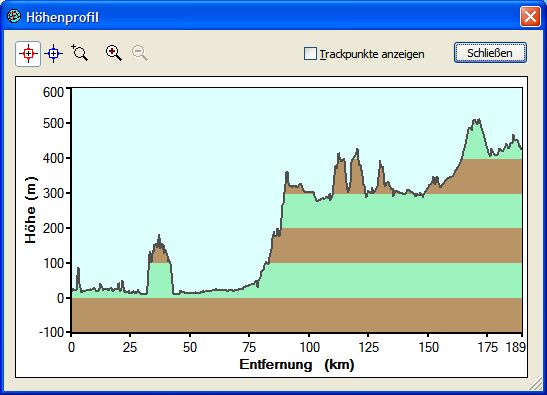
Task: Activate the zoom-to-selection magnifier tool
Action: (x=80, y=53)
